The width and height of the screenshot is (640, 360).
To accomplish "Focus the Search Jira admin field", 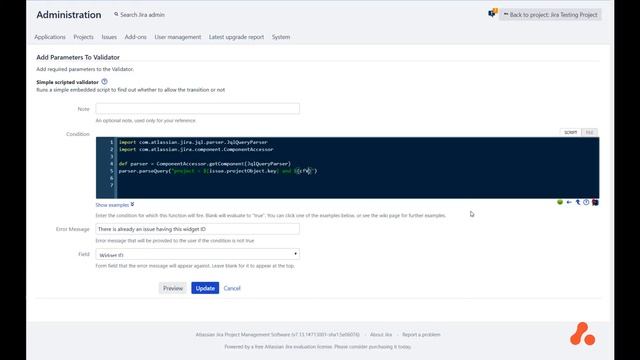I will point(142,15).
